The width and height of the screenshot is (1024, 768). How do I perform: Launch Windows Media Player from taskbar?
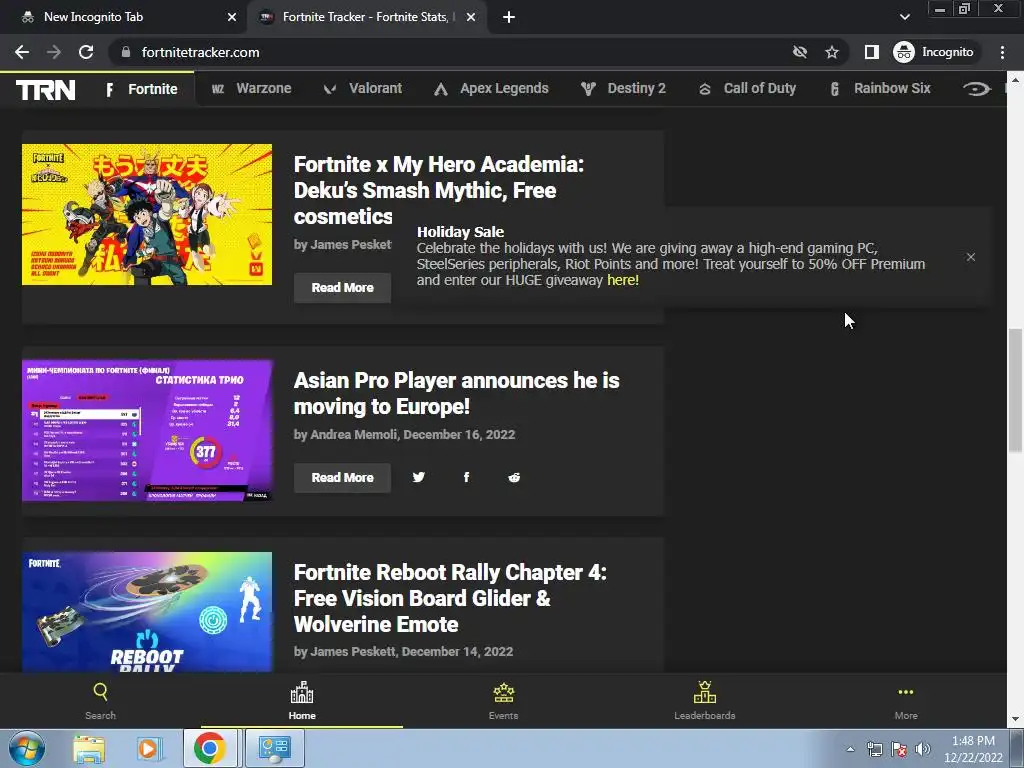[x=148, y=748]
